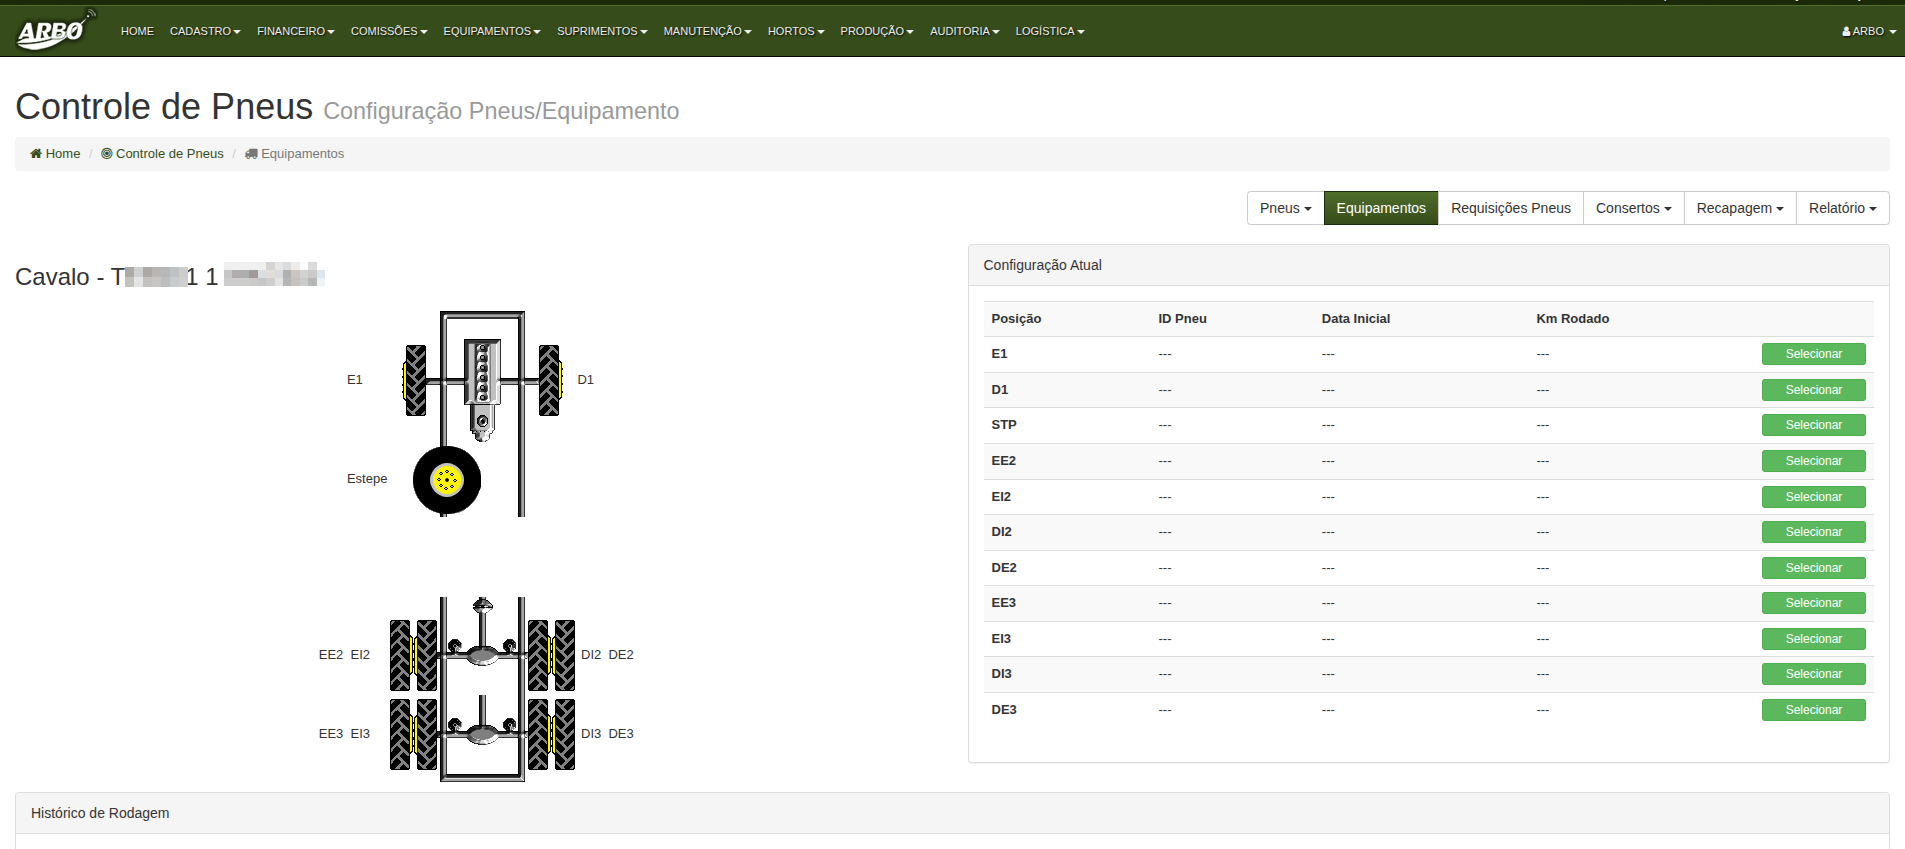Click the DE3 outer right rear tire
This screenshot has height=849, width=1905.
(565, 734)
